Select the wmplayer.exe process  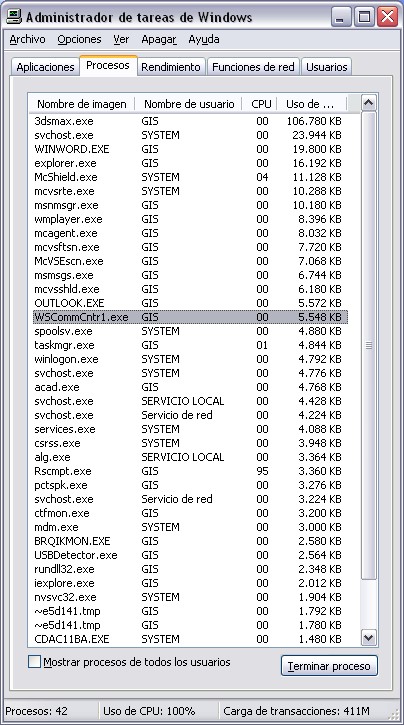[190, 219]
